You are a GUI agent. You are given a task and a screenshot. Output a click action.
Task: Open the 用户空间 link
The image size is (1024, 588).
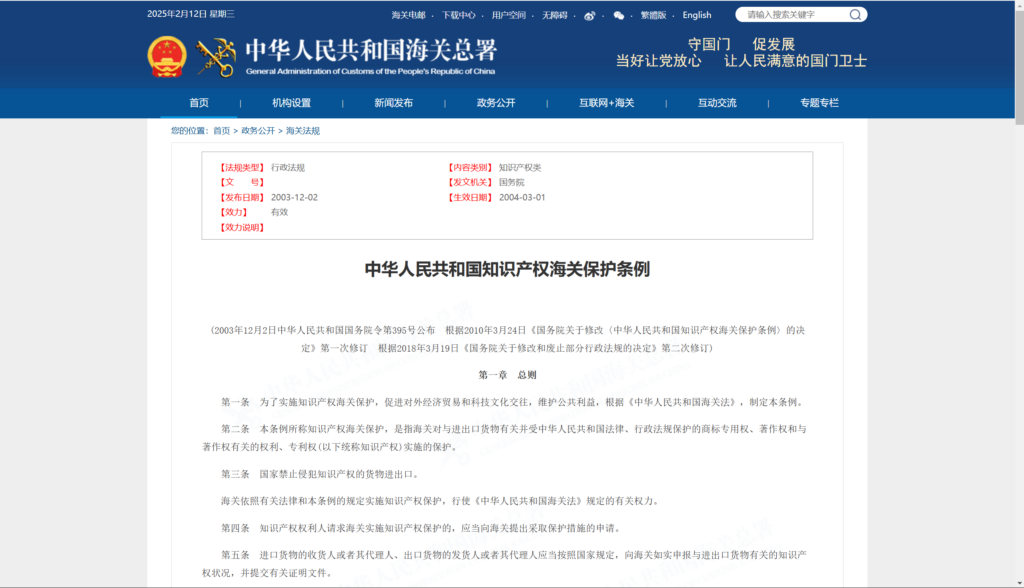pos(509,16)
